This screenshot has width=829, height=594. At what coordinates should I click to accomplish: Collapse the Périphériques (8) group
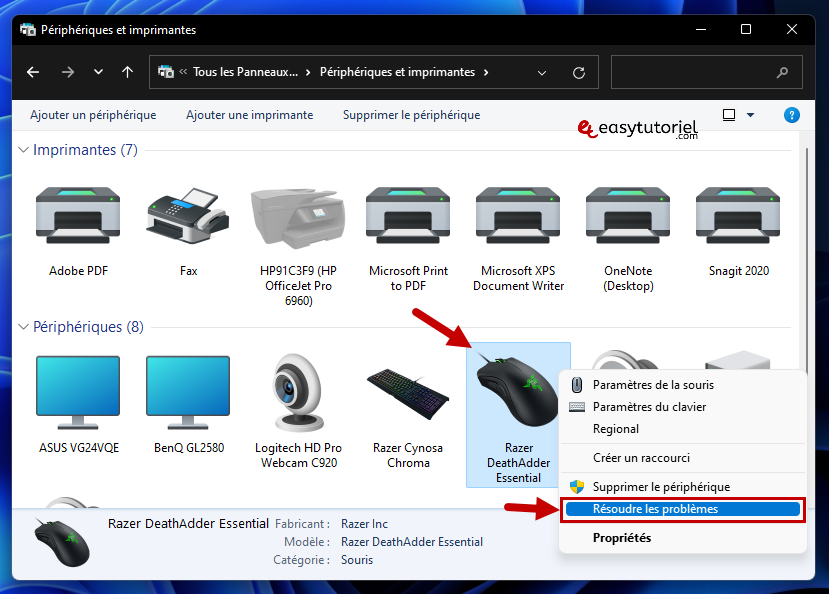point(23,327)
